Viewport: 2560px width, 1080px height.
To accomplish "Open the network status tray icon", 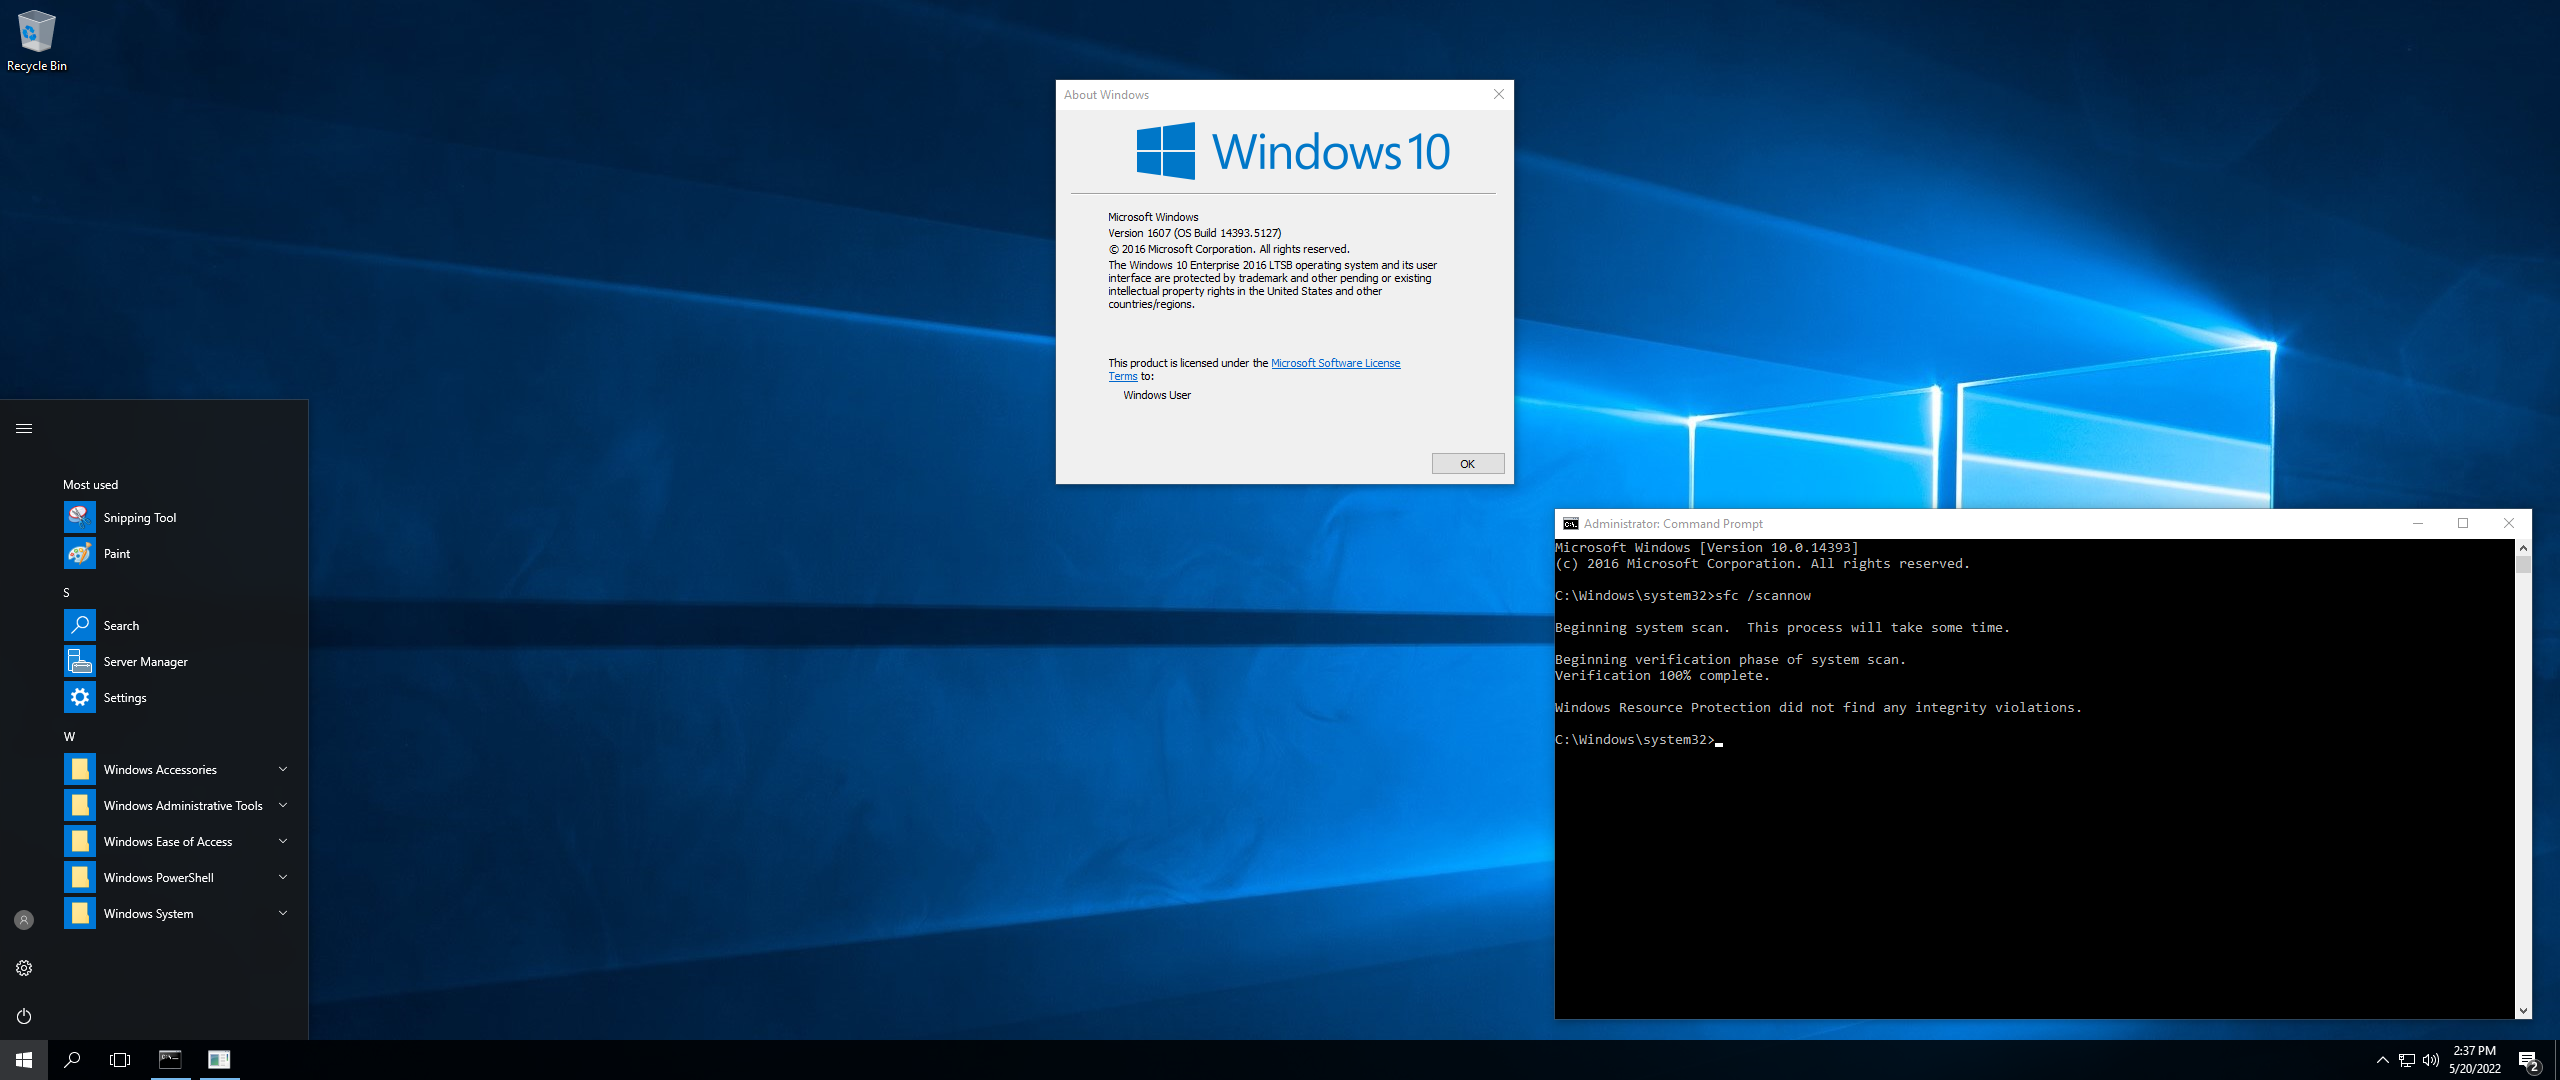I will point(2407,1060).
